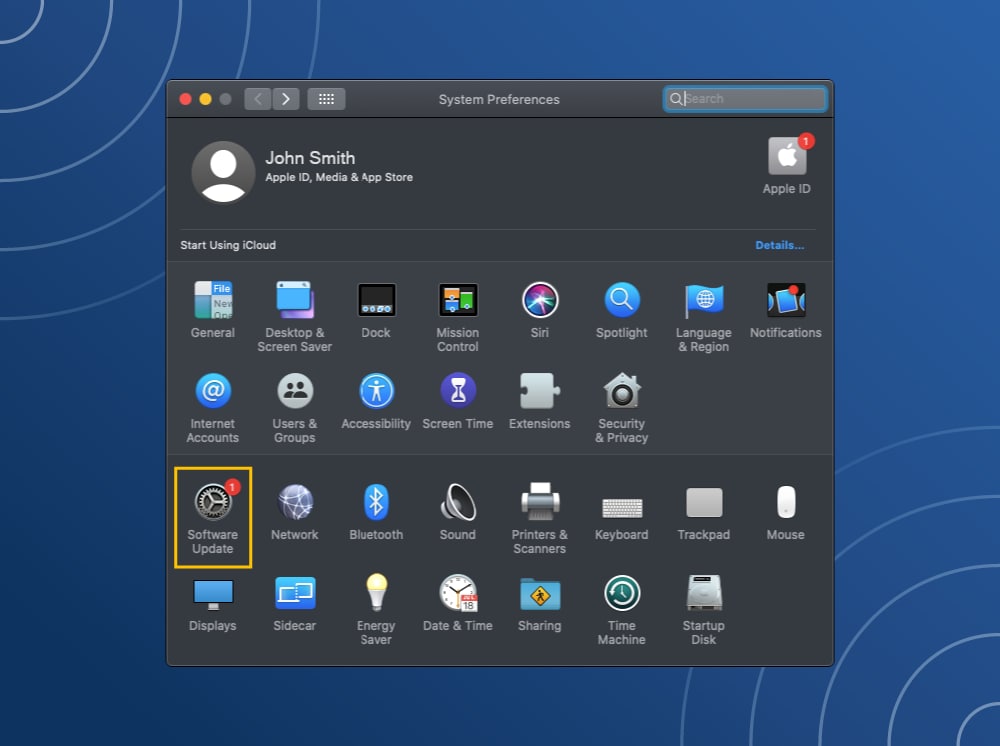Open Mission Control preferences
Viewport: 1000px width, 746px height.
point(458,317)
